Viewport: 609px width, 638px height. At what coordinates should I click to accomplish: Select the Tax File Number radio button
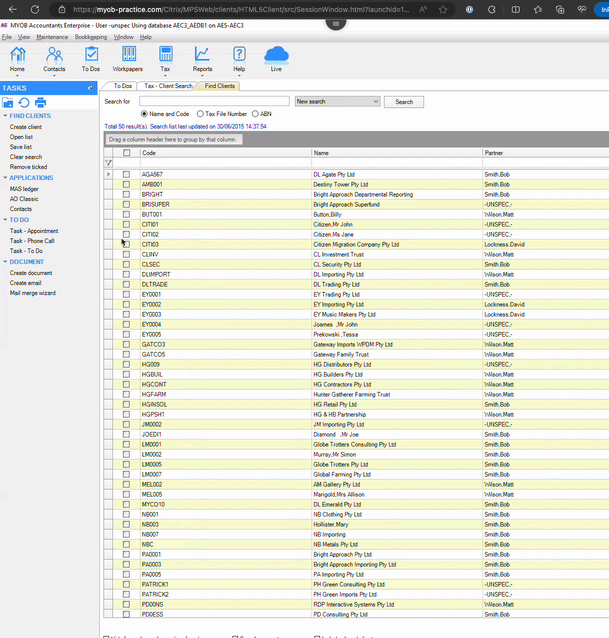(200, 114)
